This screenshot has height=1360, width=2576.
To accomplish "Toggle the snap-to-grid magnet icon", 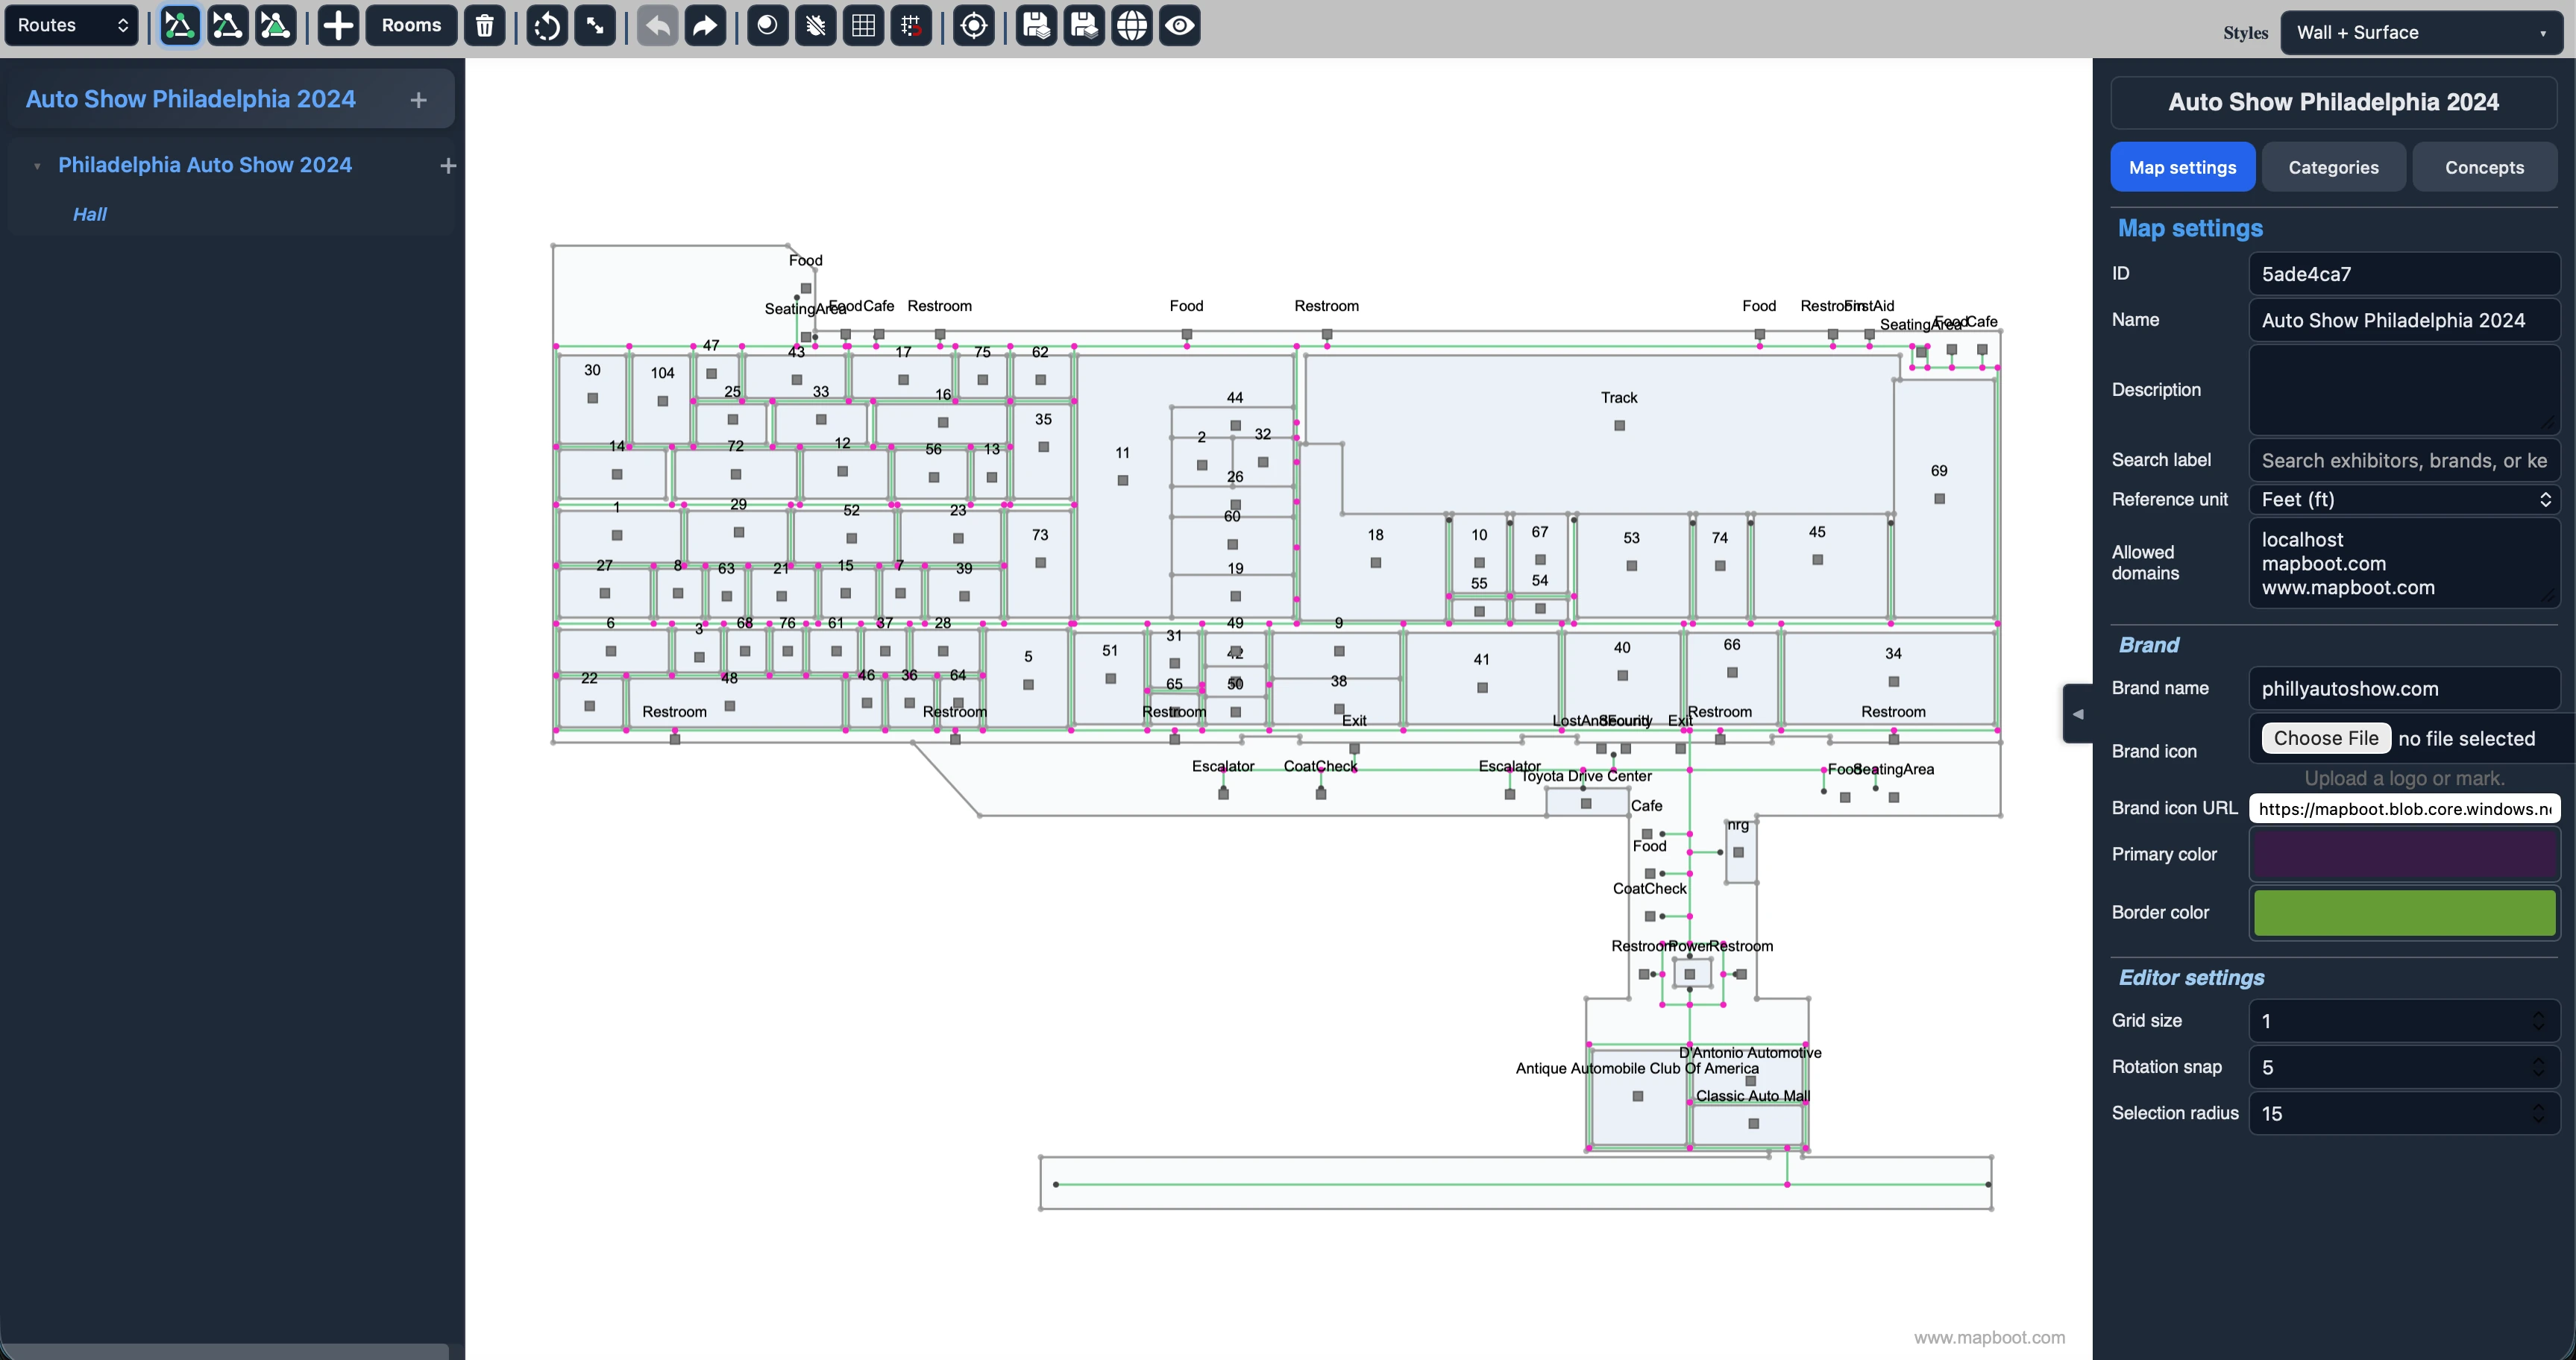I will point(912,25).
